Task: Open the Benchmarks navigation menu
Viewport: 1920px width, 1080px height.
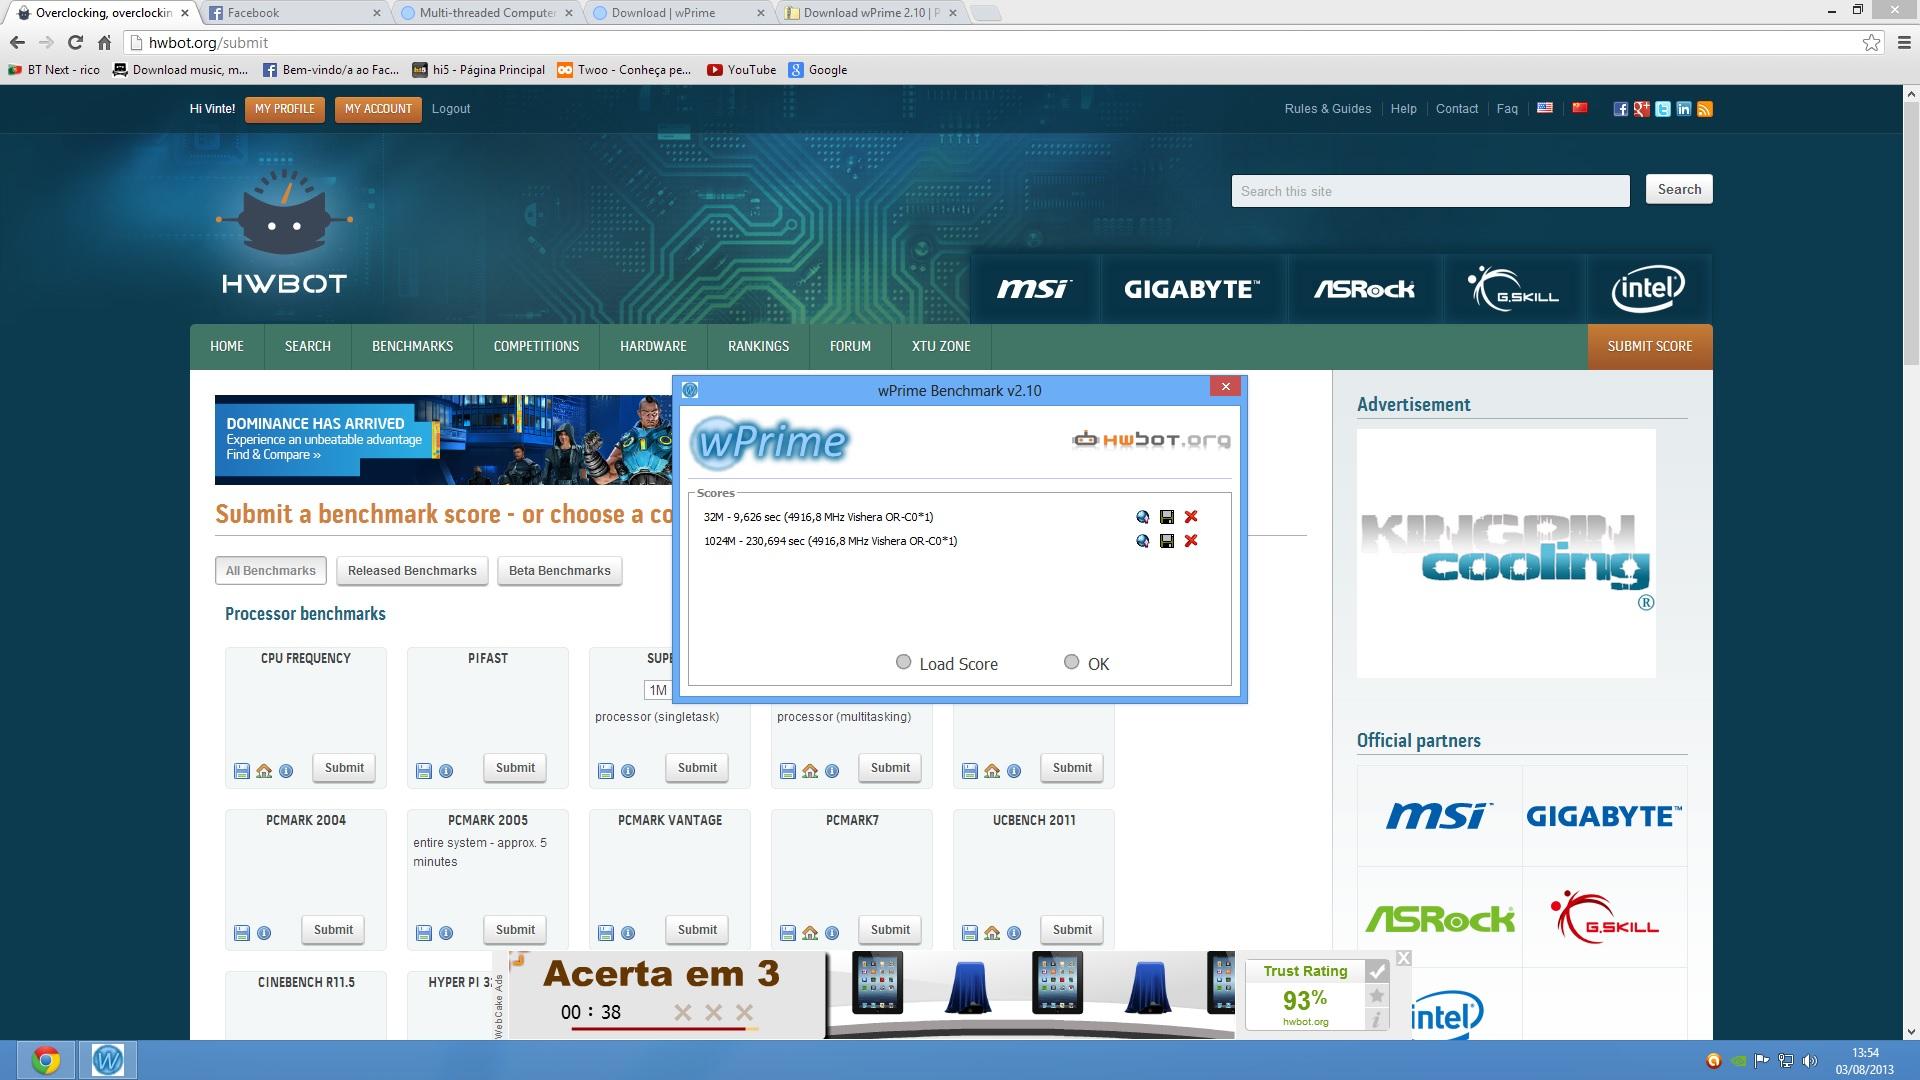Action: (x=412, y=346)
